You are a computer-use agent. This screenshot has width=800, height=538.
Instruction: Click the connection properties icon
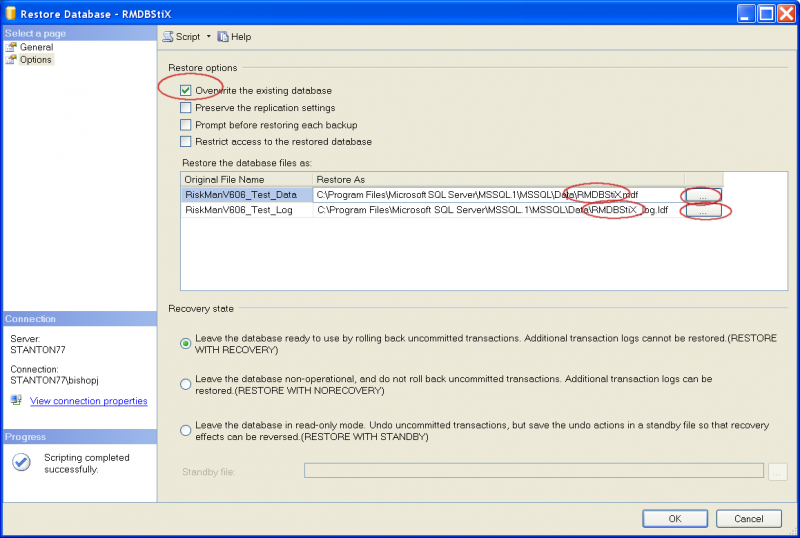16,400
